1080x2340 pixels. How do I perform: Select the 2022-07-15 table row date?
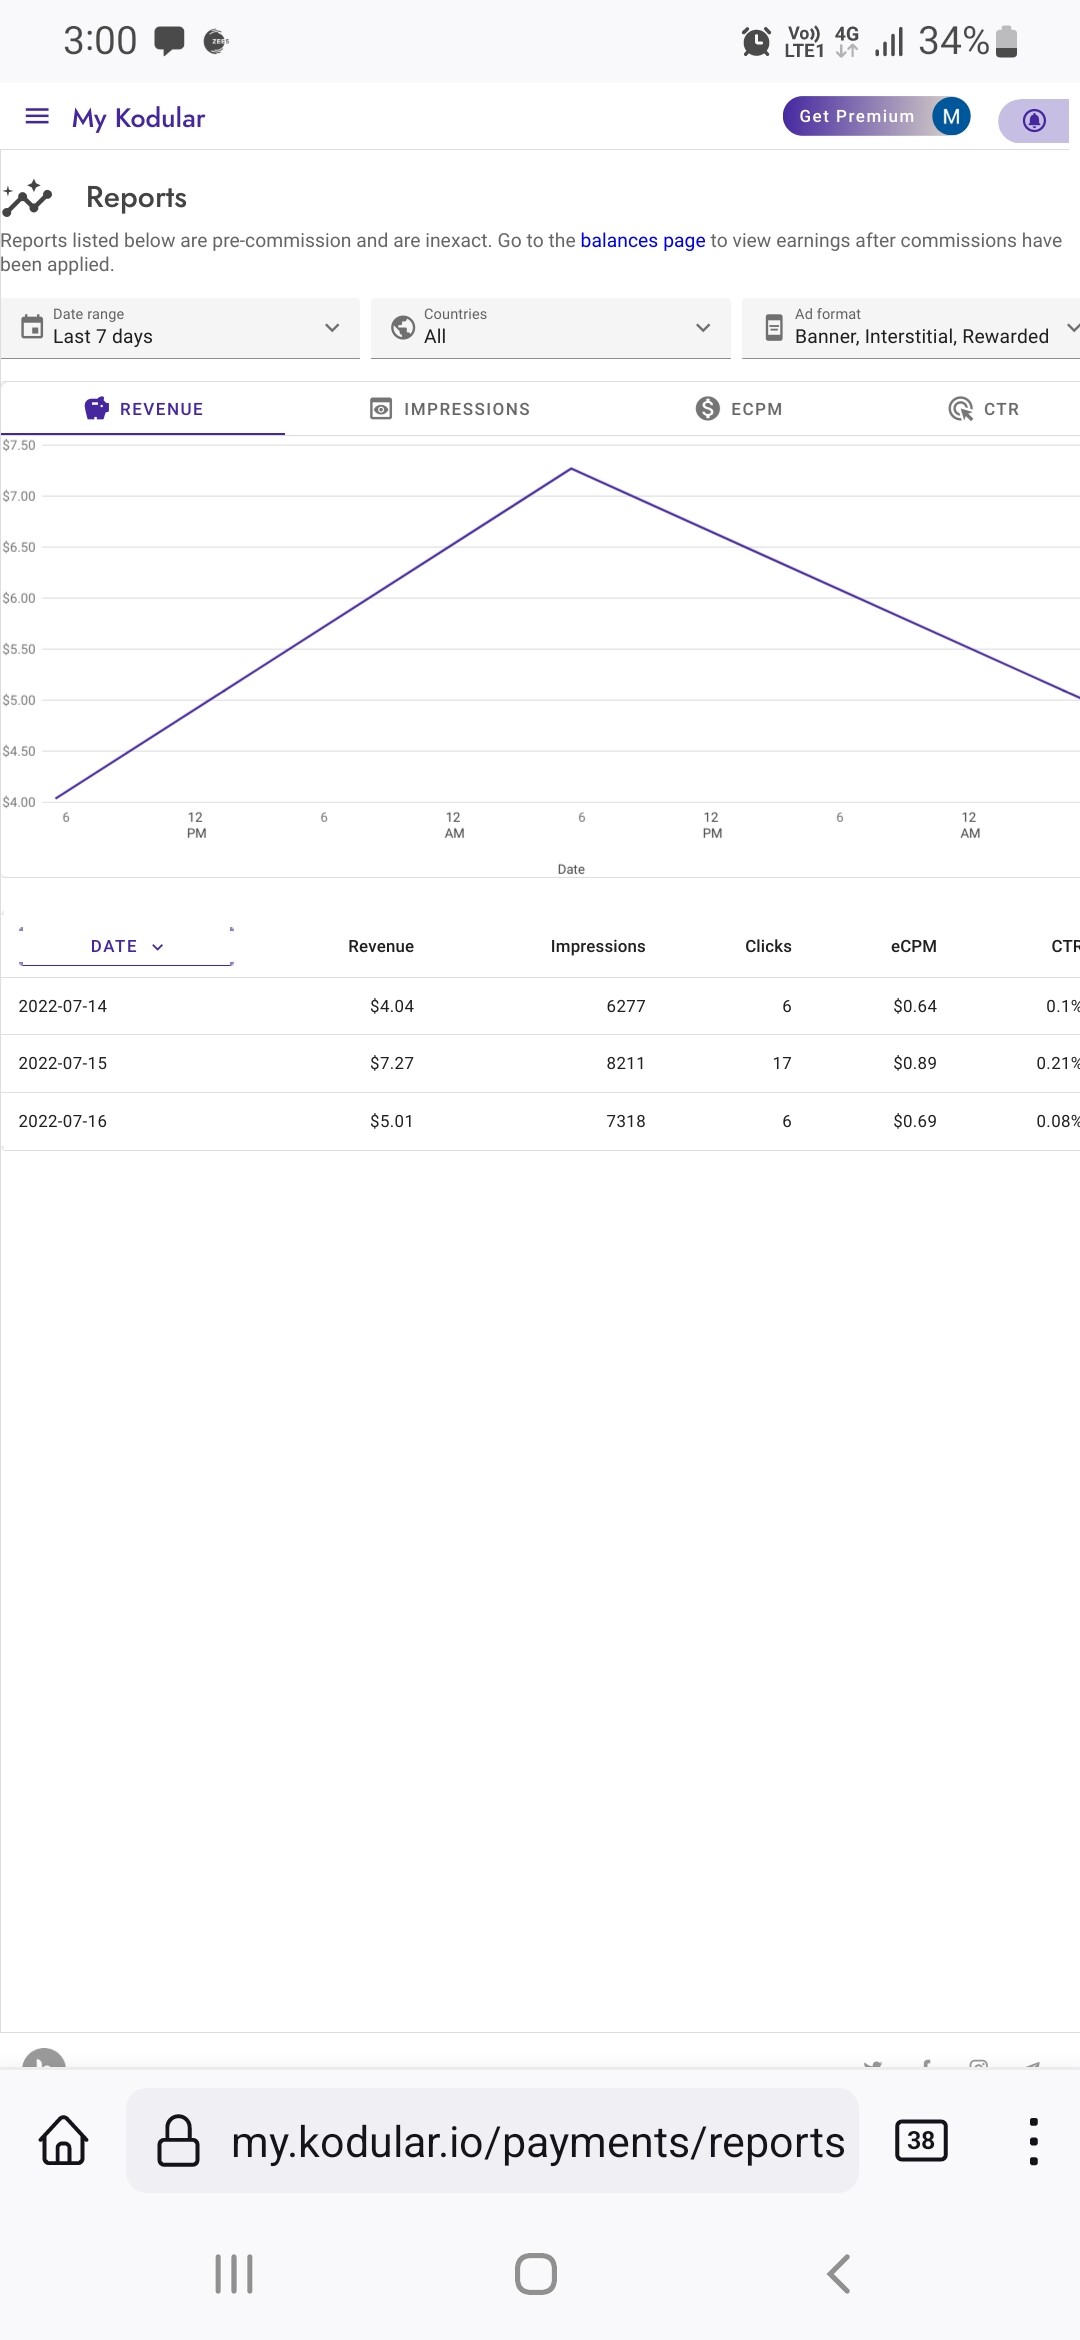63,1063
